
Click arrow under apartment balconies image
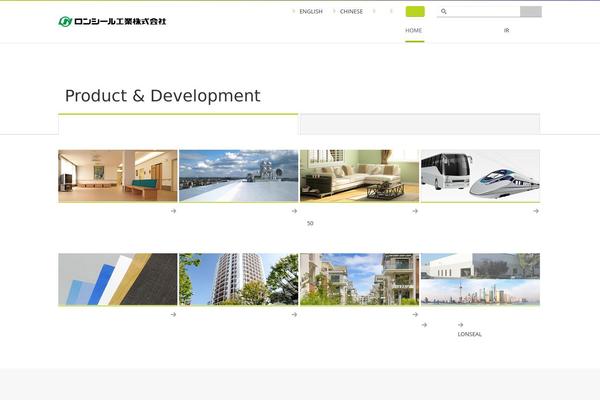click(x=415, y=314)
